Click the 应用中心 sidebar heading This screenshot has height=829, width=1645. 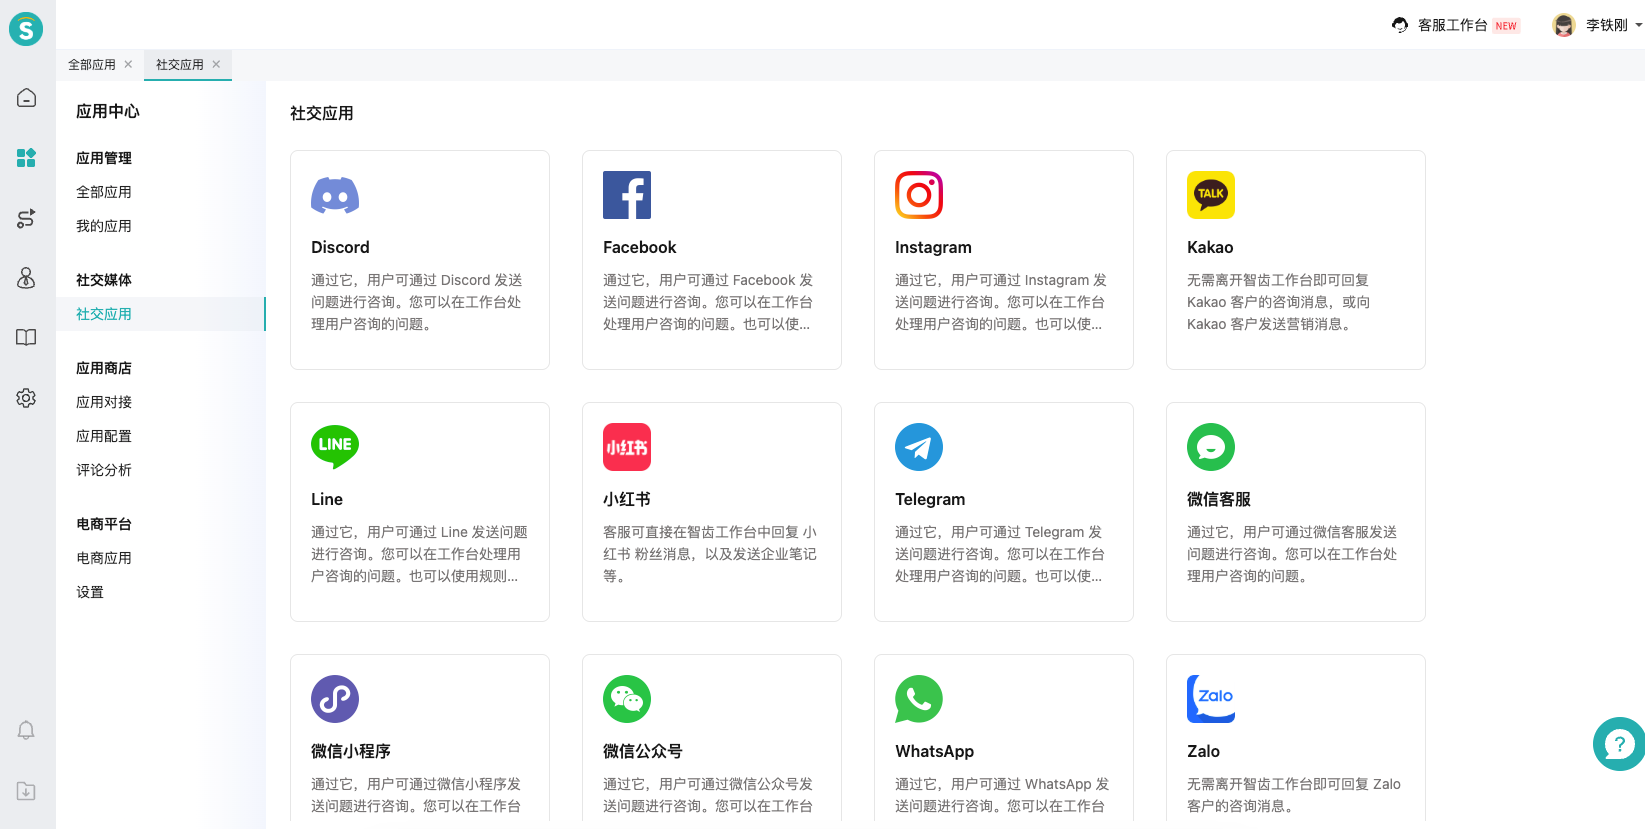click(x=108, y=111)
